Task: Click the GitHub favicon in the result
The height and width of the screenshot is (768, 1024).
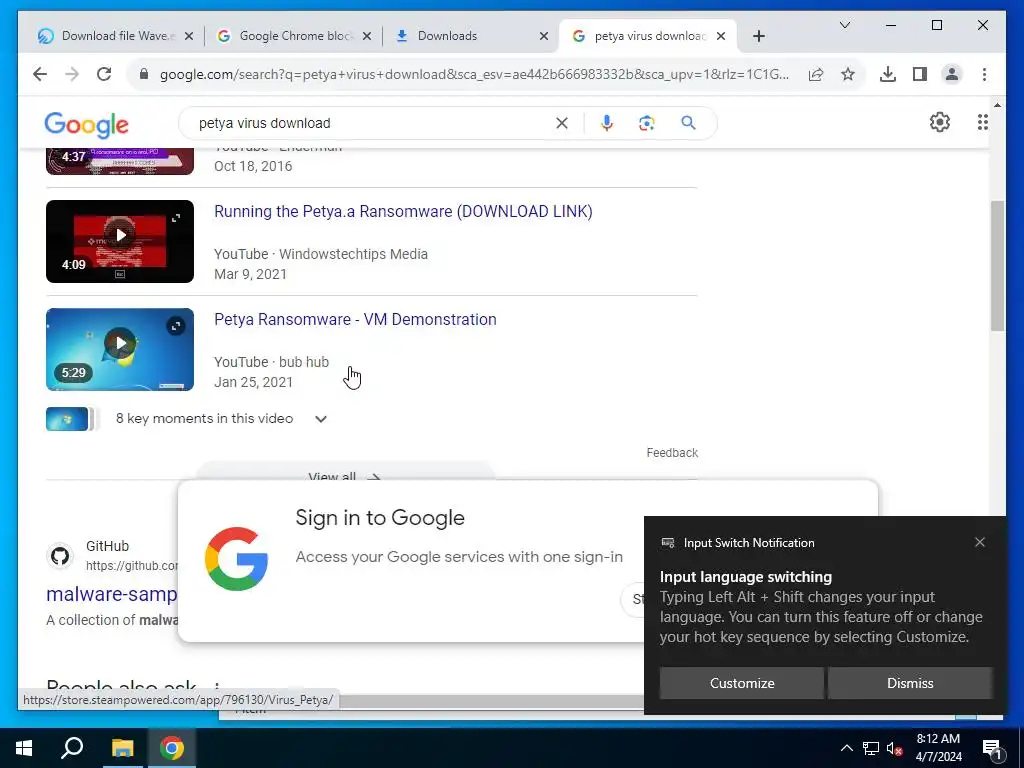Action: point(60,556)
